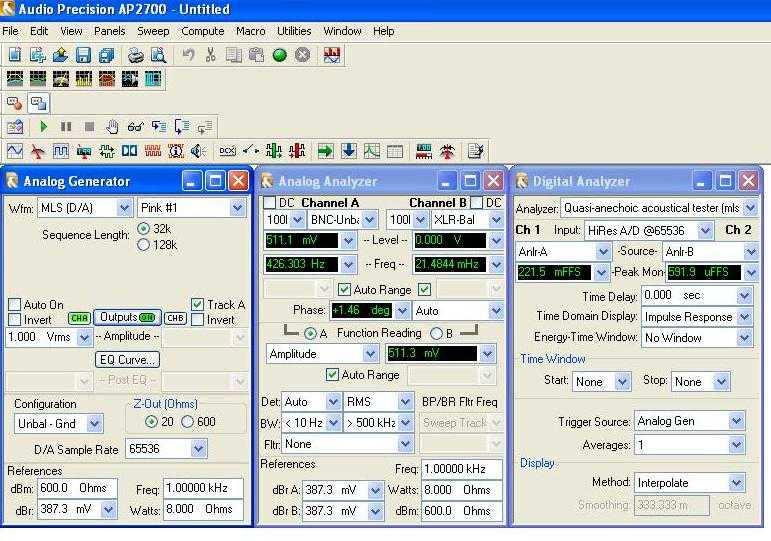This screenshot has height=541, width=771.
Task: Click the New Test toolbar icon
Action: tap(15, 55)
